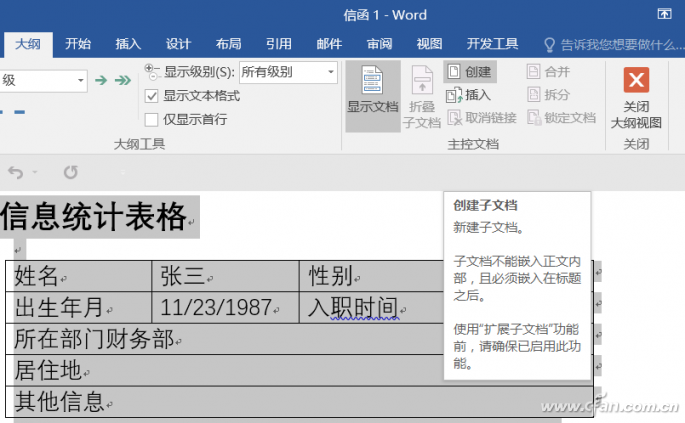Viewport: 685px width, 423px height.
Task: Open the 显示级别 所有级别 dropdown
Action: tap(288, 72)
